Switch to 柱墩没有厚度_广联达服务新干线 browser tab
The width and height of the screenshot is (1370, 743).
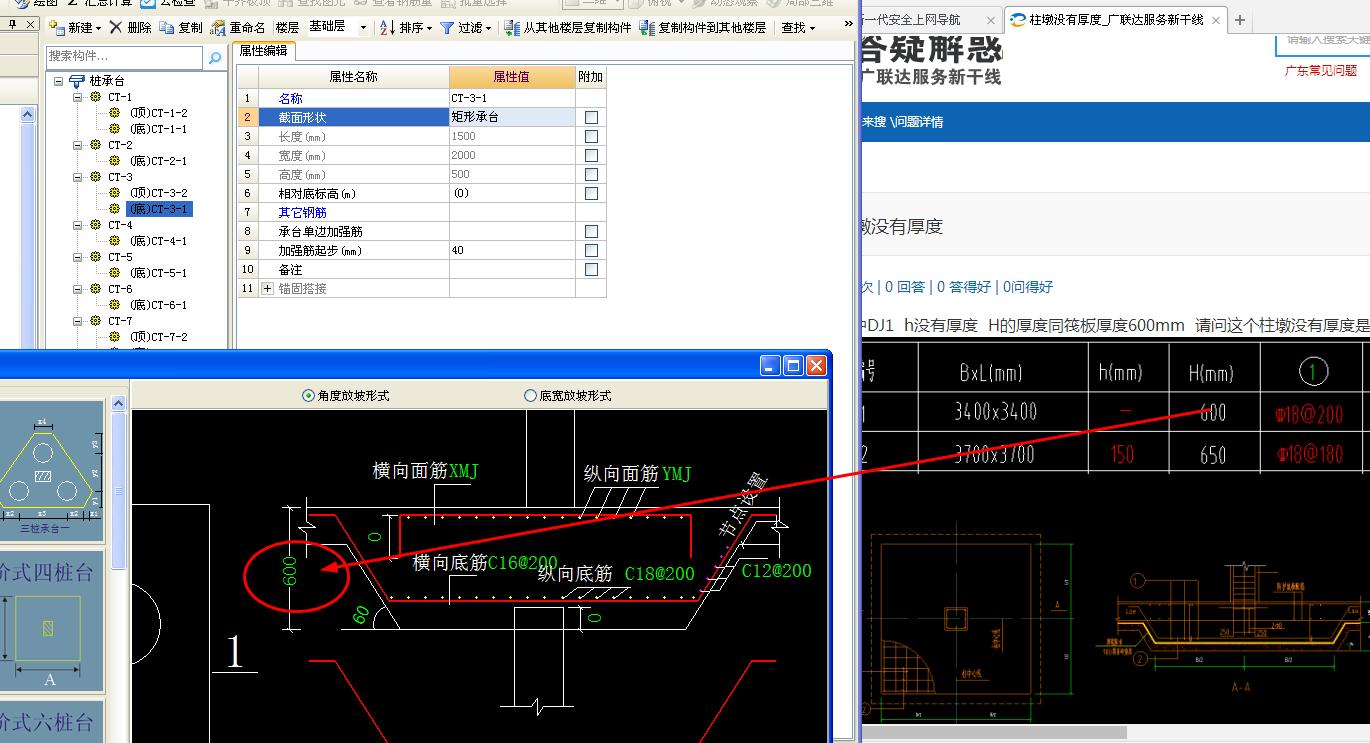click(1116, 20)
